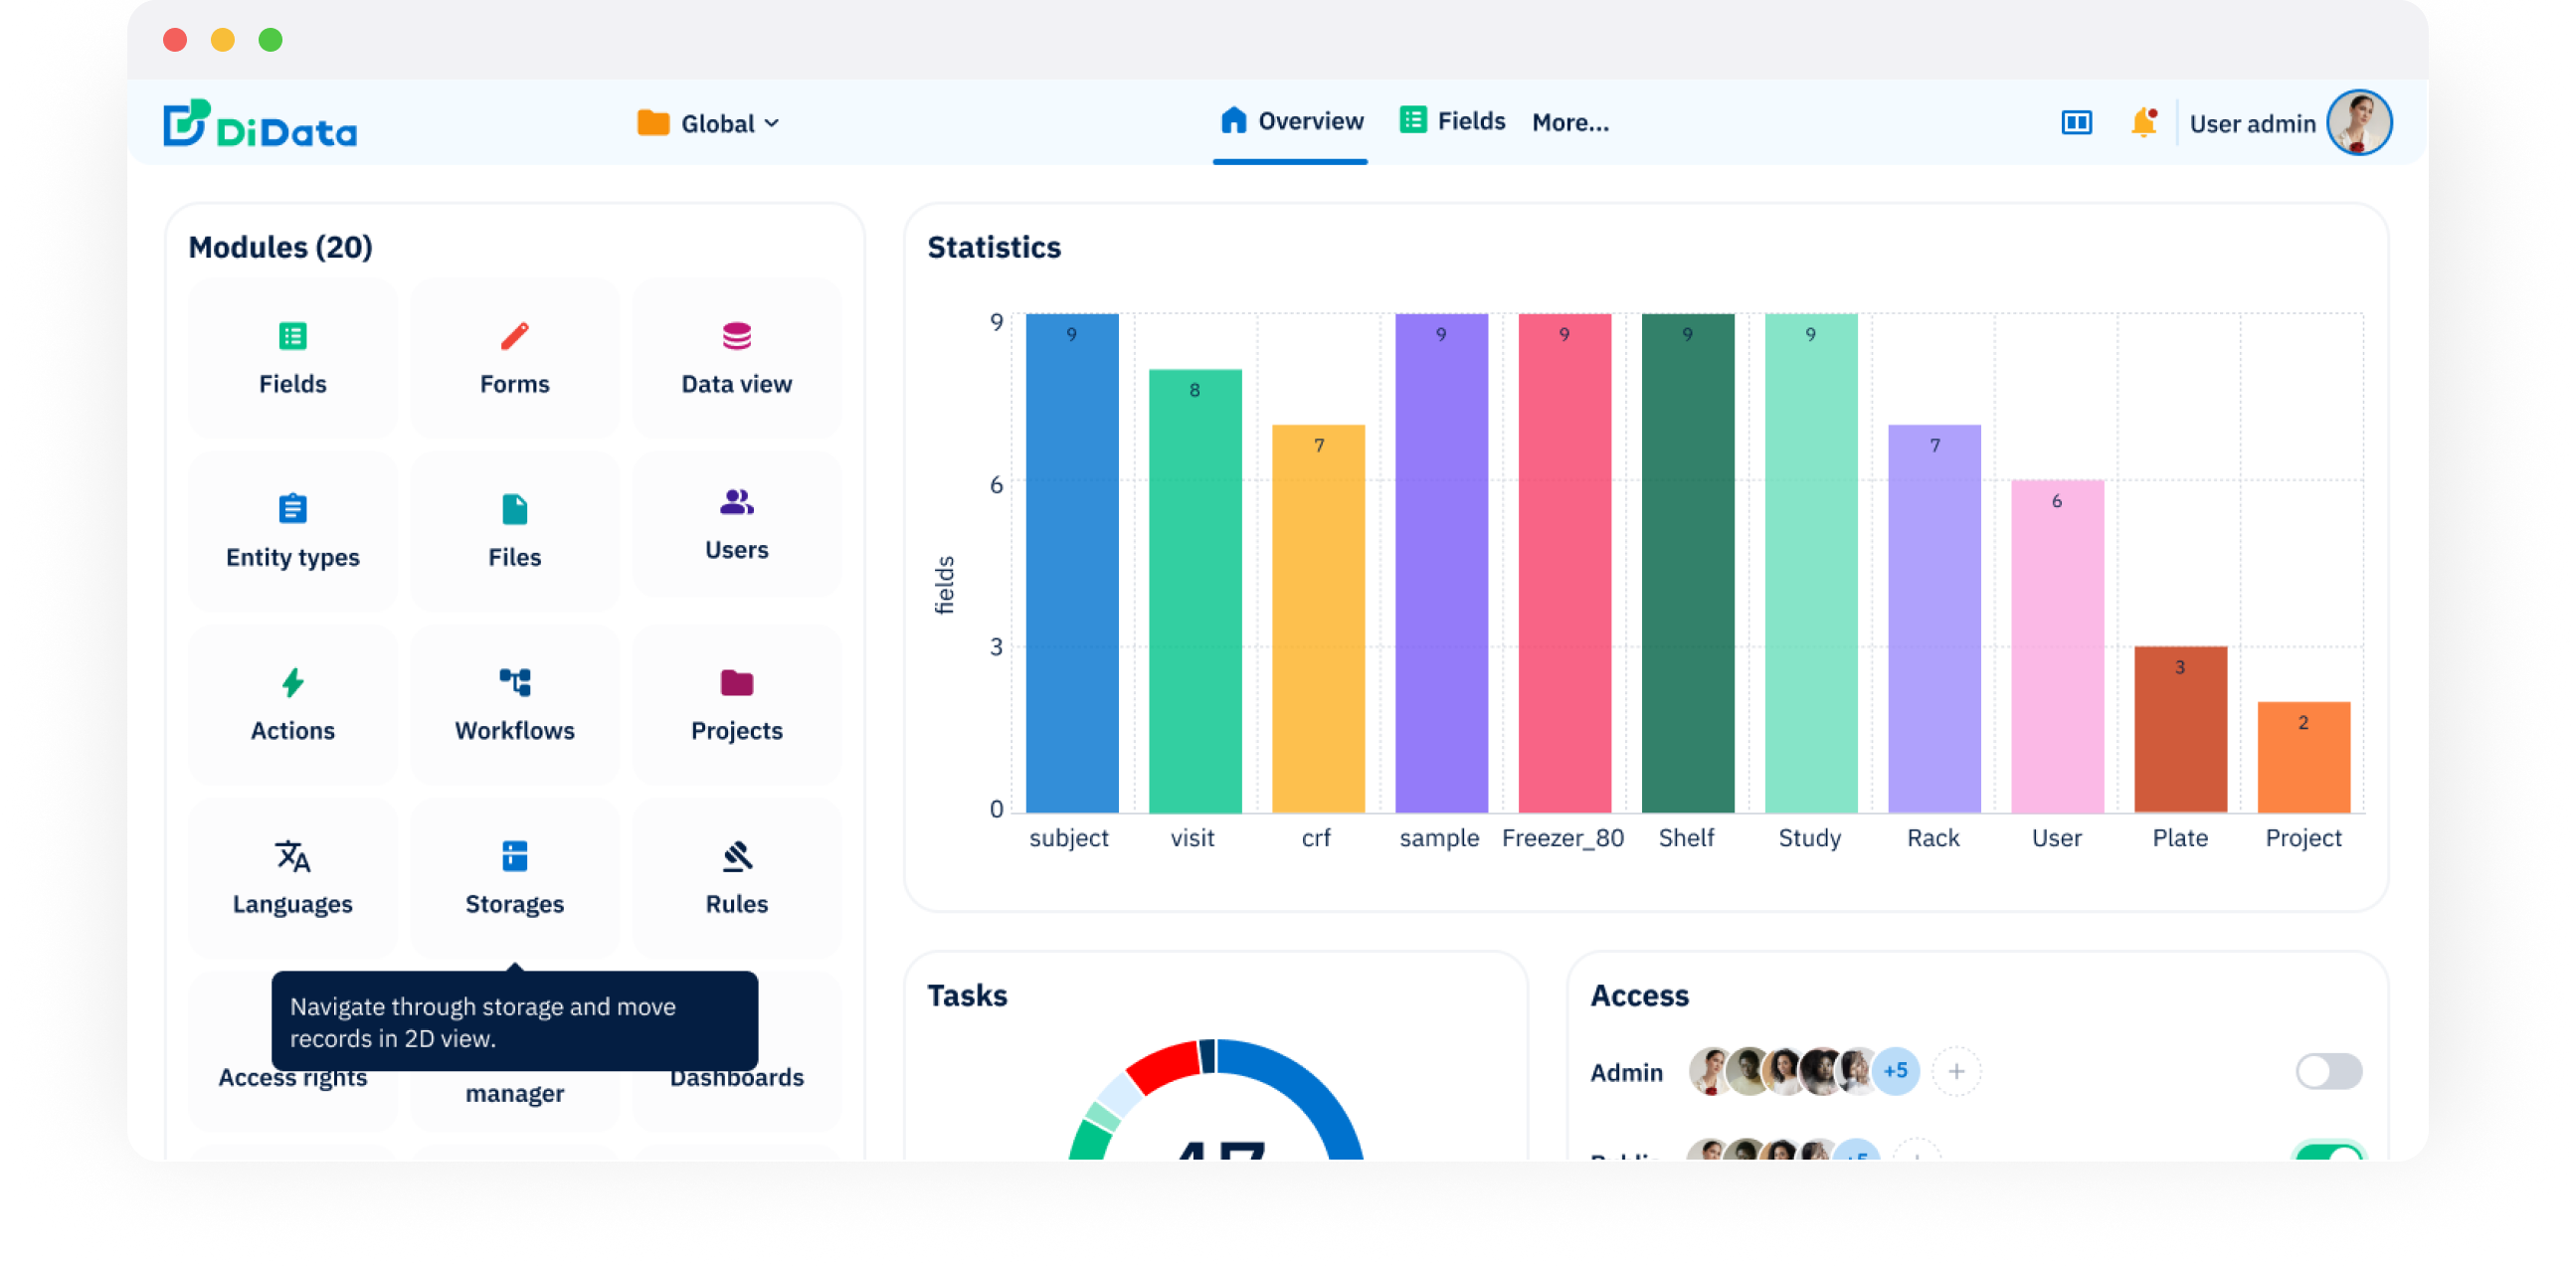Expand the More... navigation menu
This screenshot has width=2576, height=1267.
point(1571,122)
